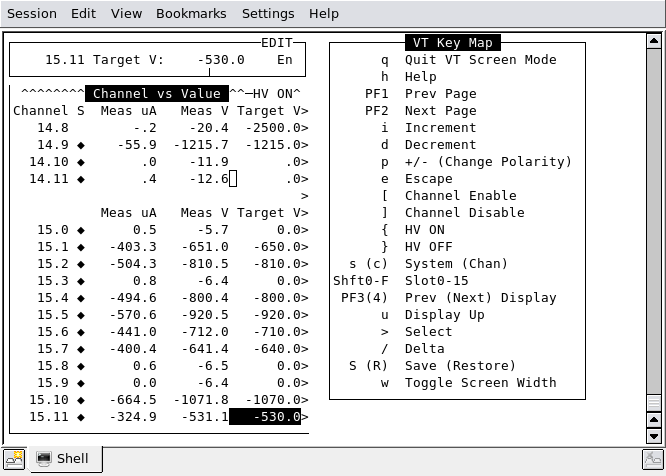Click the scrollbar up arrow at top
This screenshot has width=666, height=476.
654,41
